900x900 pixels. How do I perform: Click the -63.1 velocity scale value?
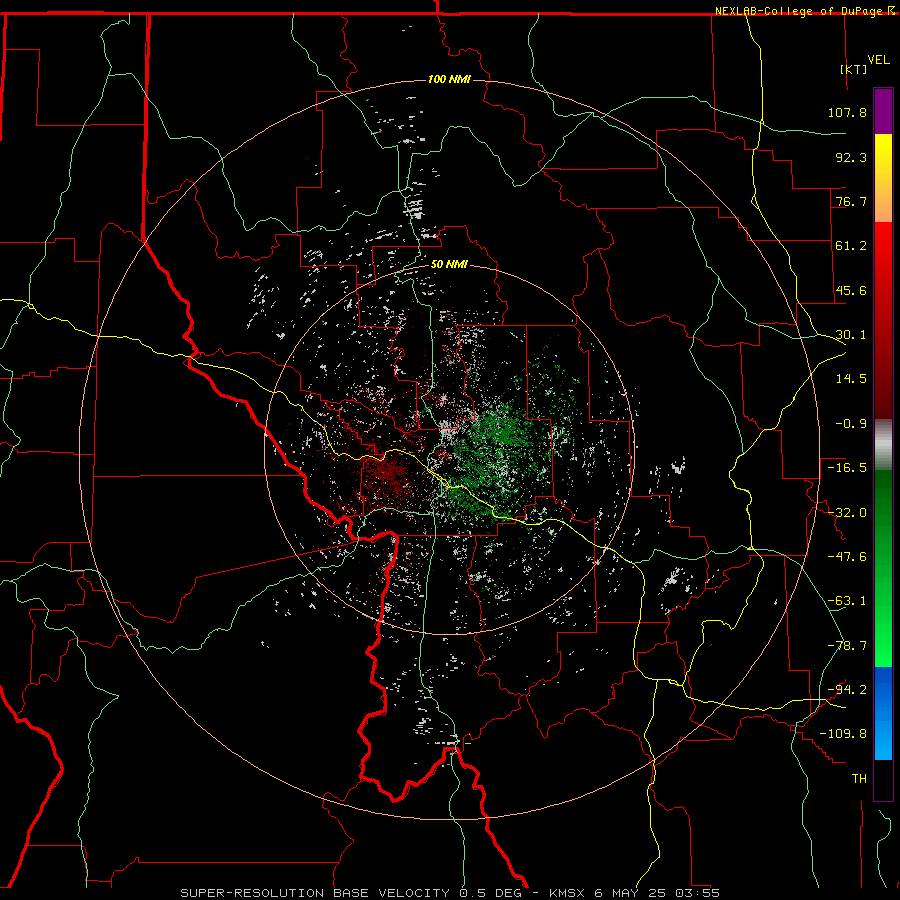[847, 601]
